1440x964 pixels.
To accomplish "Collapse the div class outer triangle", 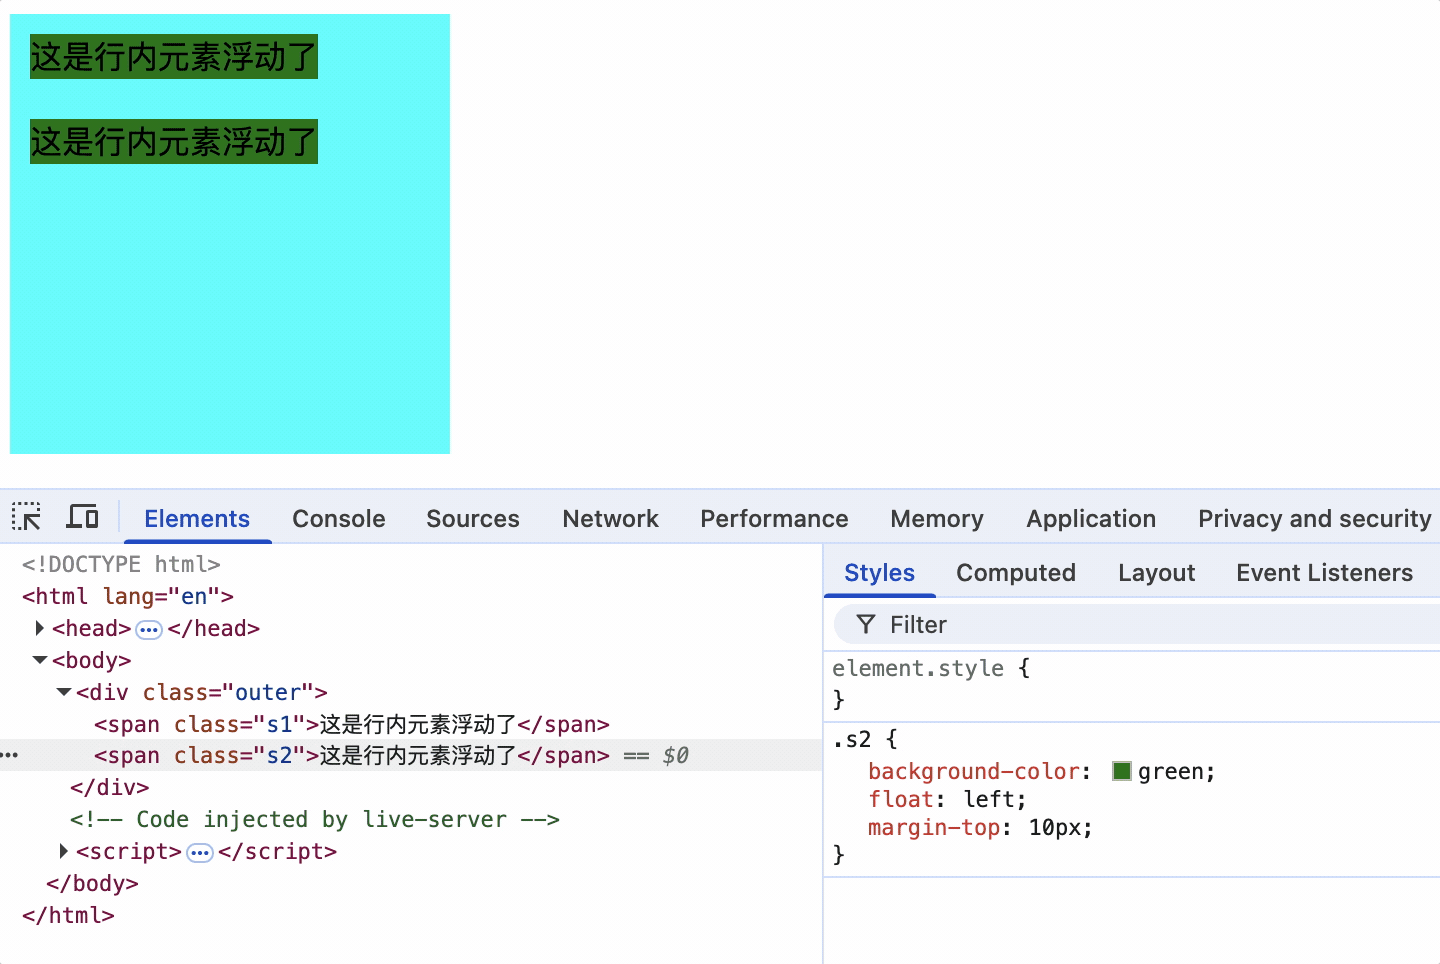I will coord(64,692).
